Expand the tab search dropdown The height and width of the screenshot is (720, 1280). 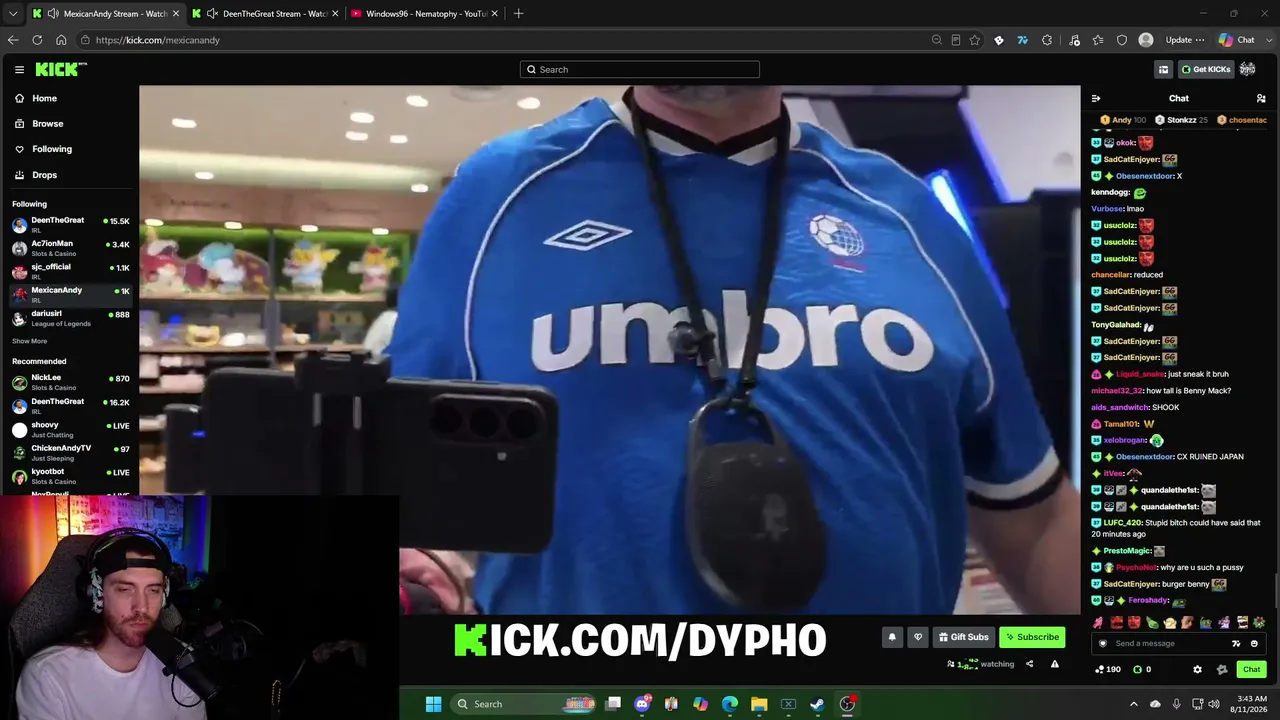point(12,14)
